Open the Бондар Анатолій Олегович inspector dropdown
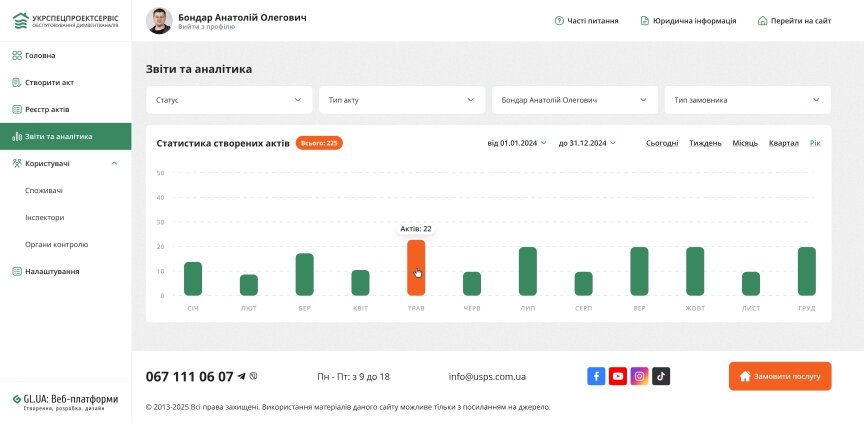The image size is (864, 423). [575, 100]
